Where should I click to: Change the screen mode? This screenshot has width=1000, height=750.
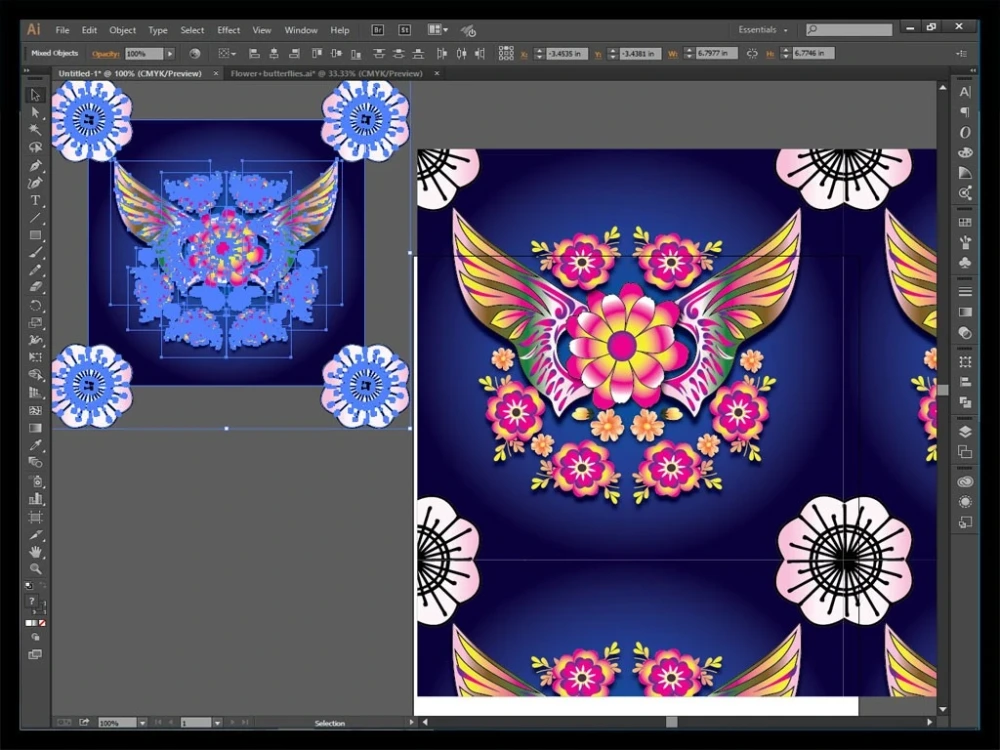click(35, 654)
